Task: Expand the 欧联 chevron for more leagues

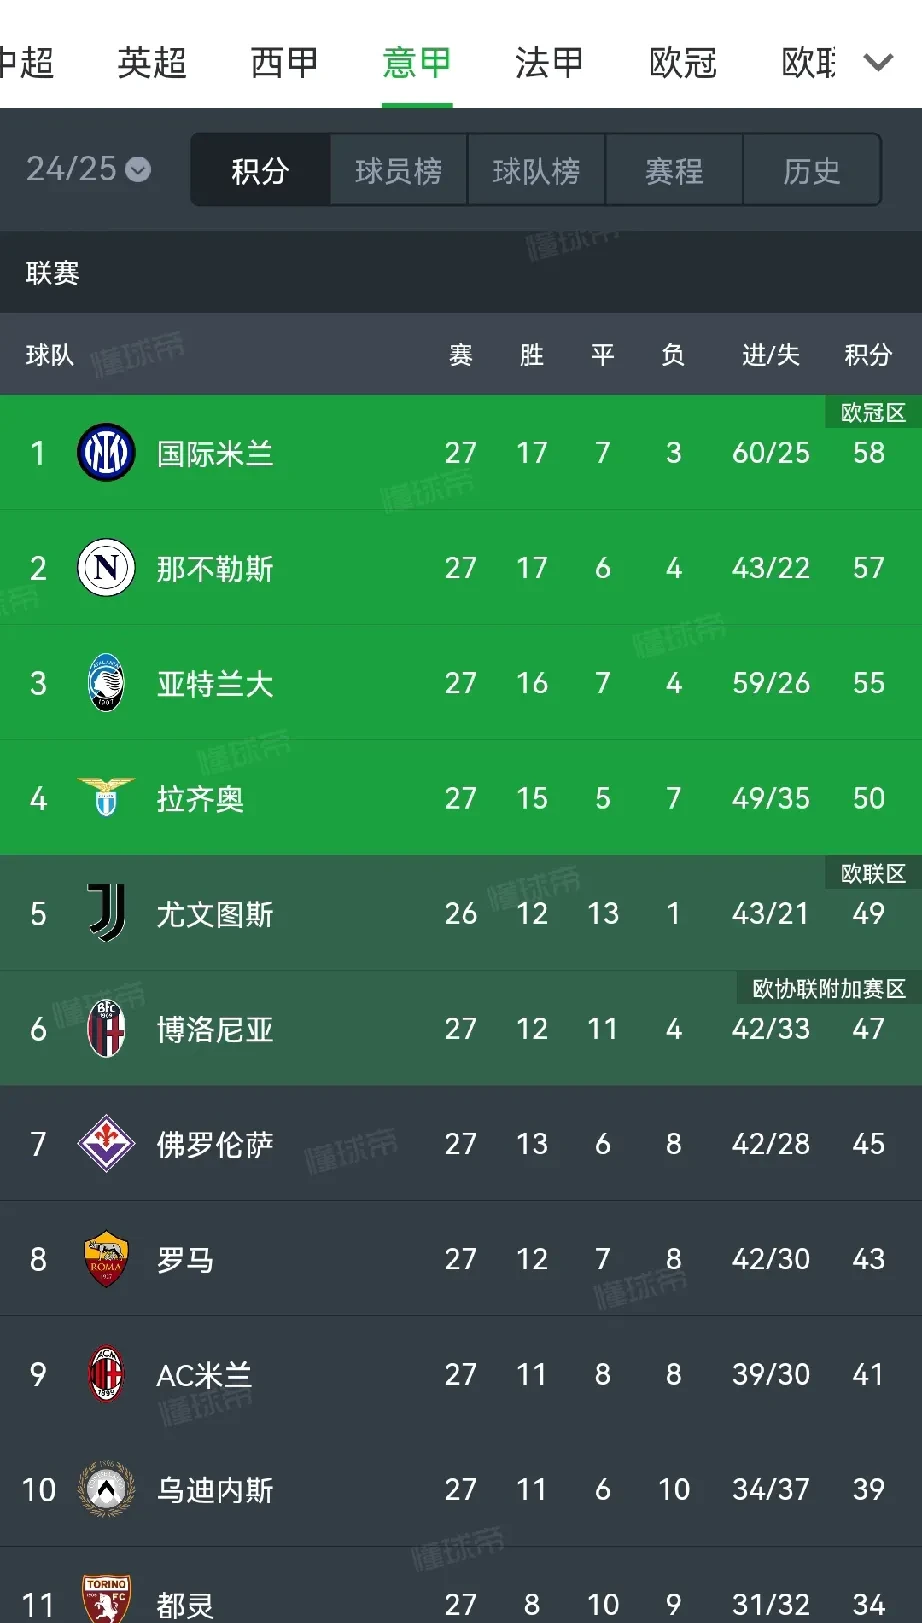Action: coord(879,62)
